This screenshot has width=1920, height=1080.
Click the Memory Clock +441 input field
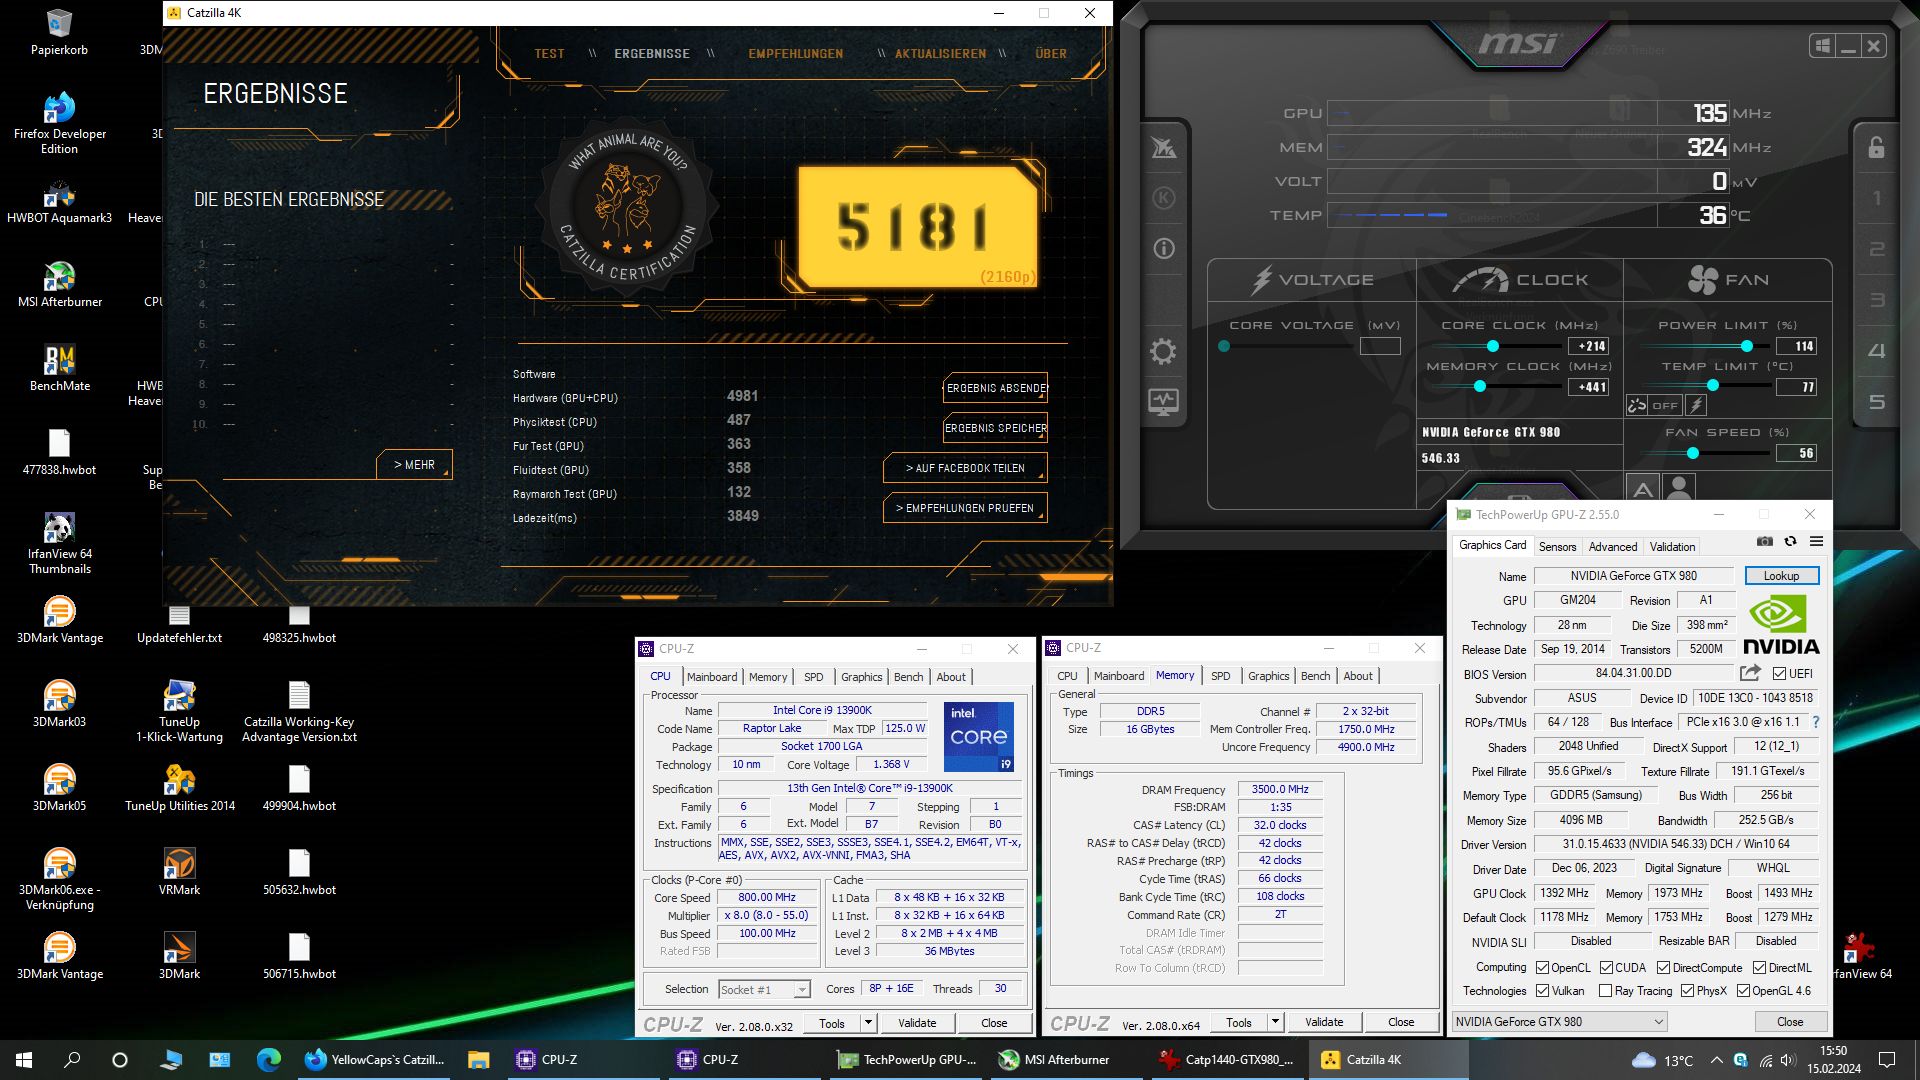click(x=1588, y=387)
